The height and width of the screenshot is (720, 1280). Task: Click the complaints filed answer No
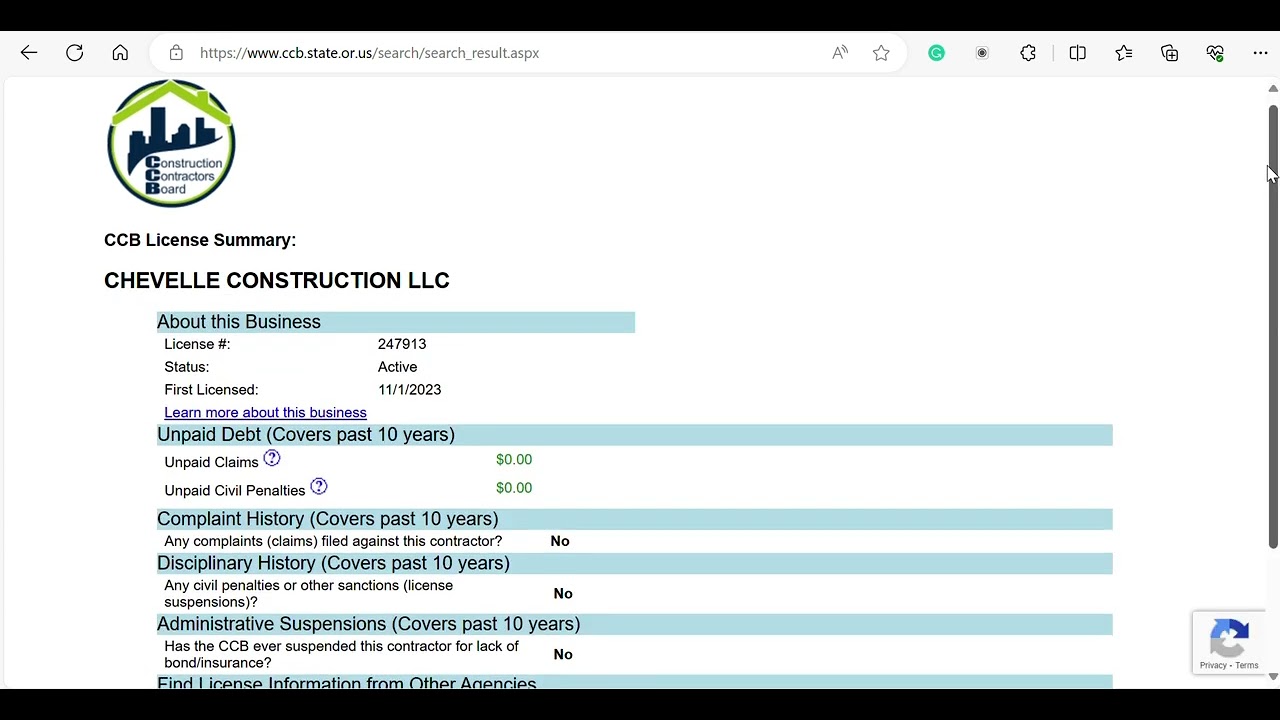(560, 541)
